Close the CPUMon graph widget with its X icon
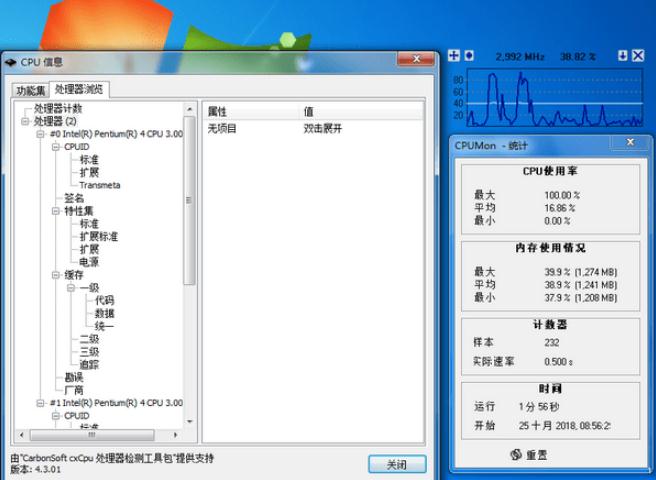 point(638,56)
